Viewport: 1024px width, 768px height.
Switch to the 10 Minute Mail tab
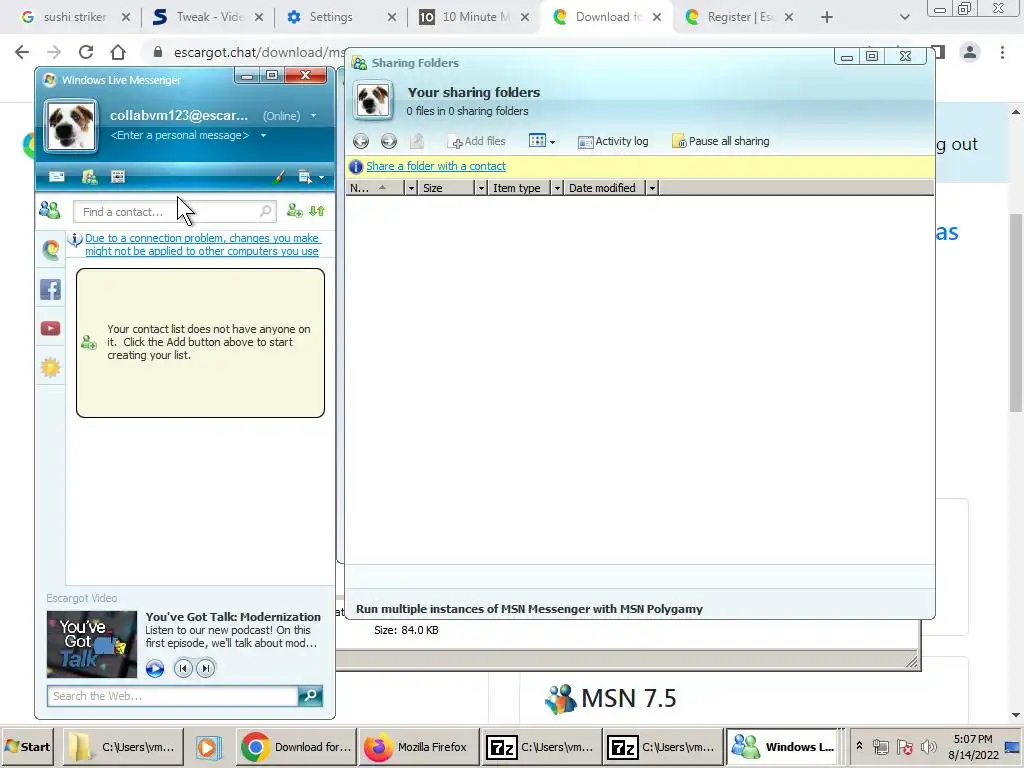coord(474,17)
